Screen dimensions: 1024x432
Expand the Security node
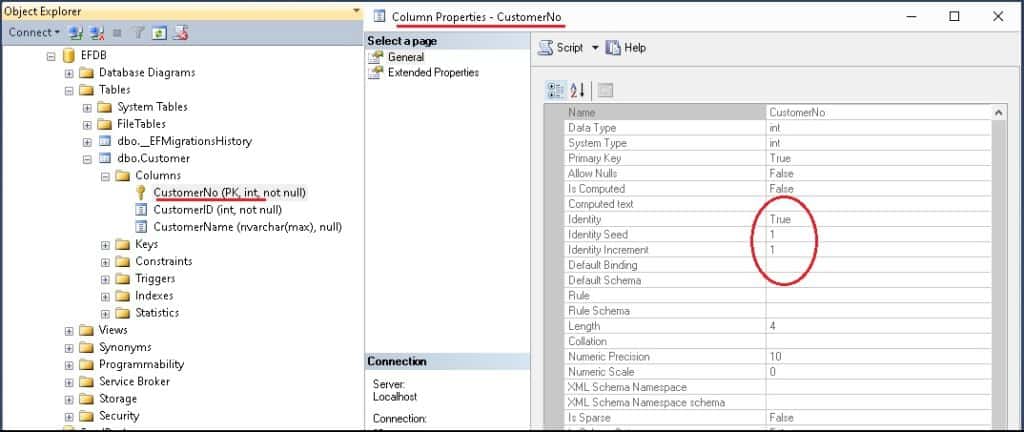69,416
